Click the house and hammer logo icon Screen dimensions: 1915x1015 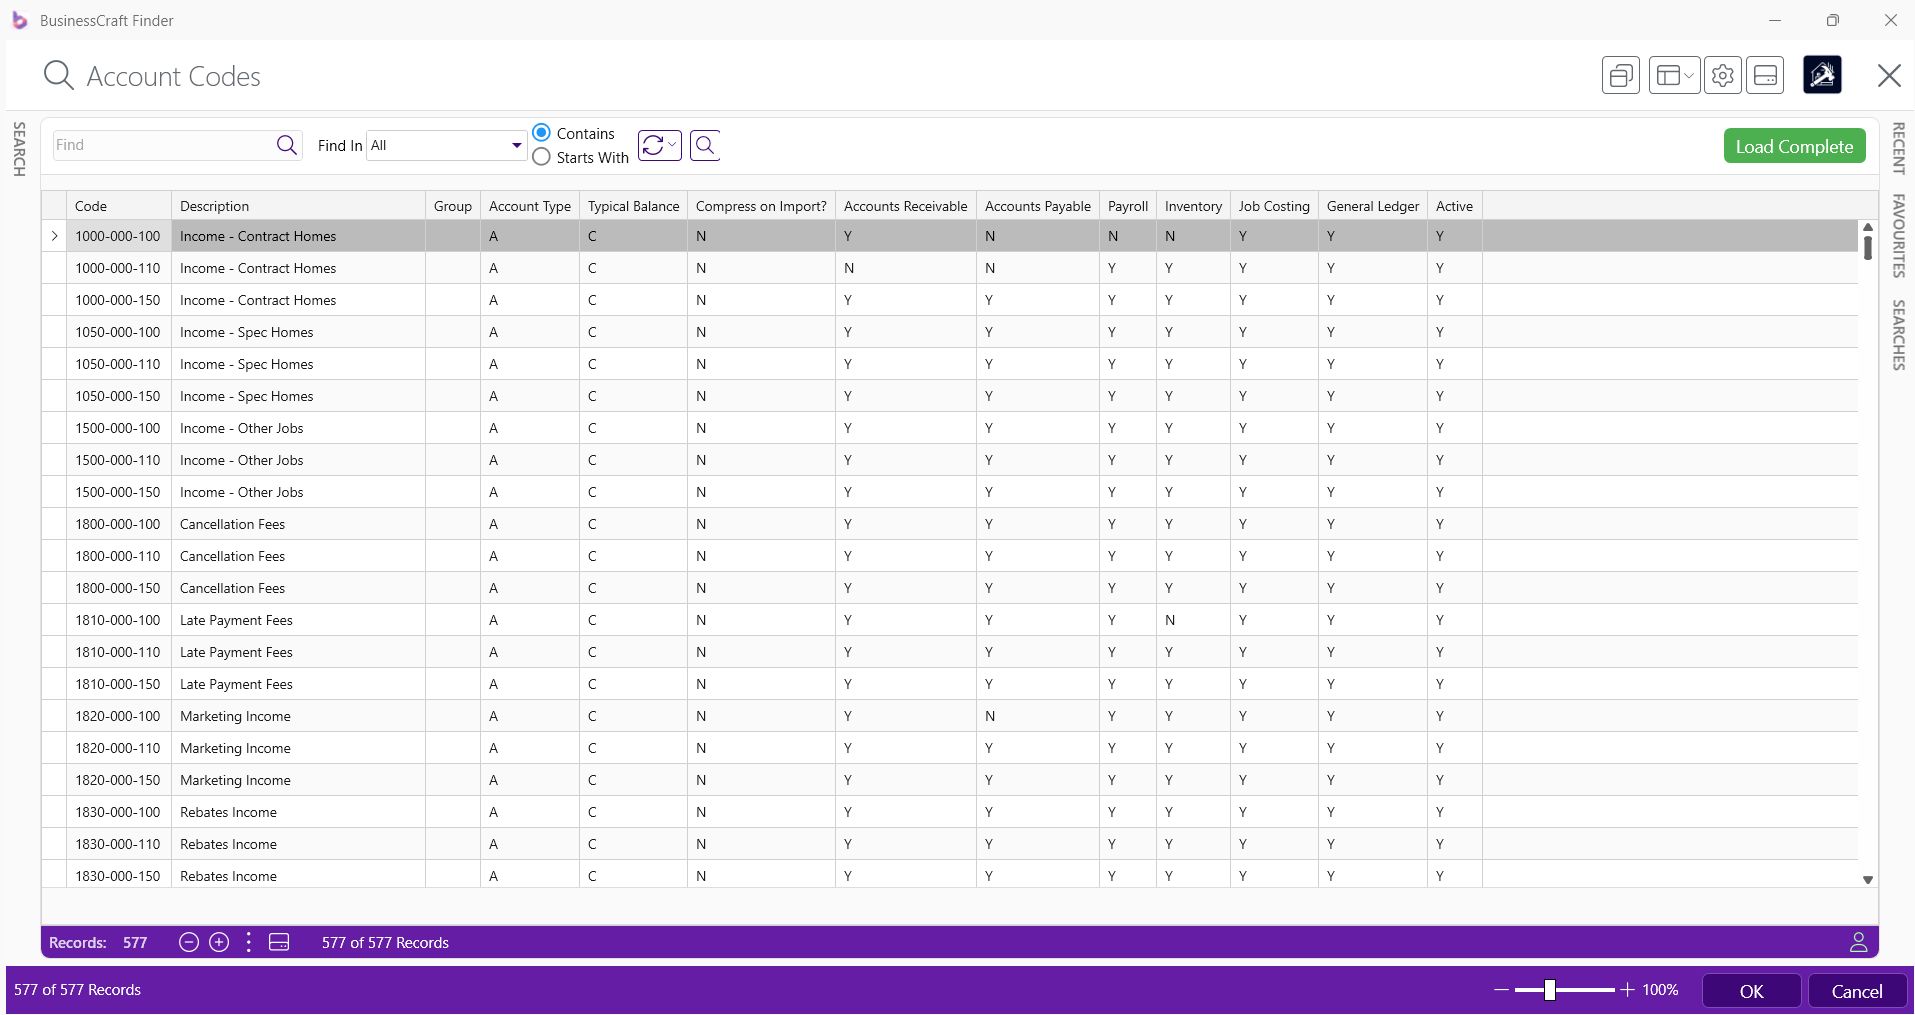(x=1822, y=75)
